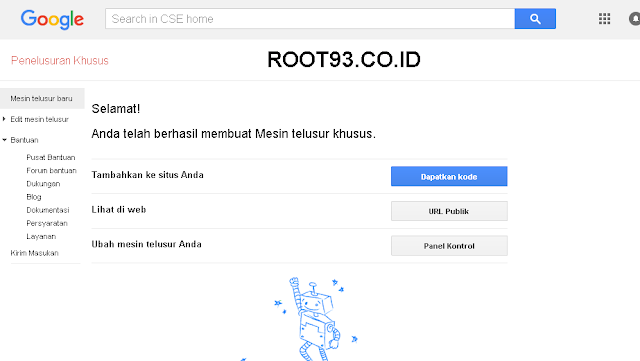Open Forum bantuan link

[51, 170]
